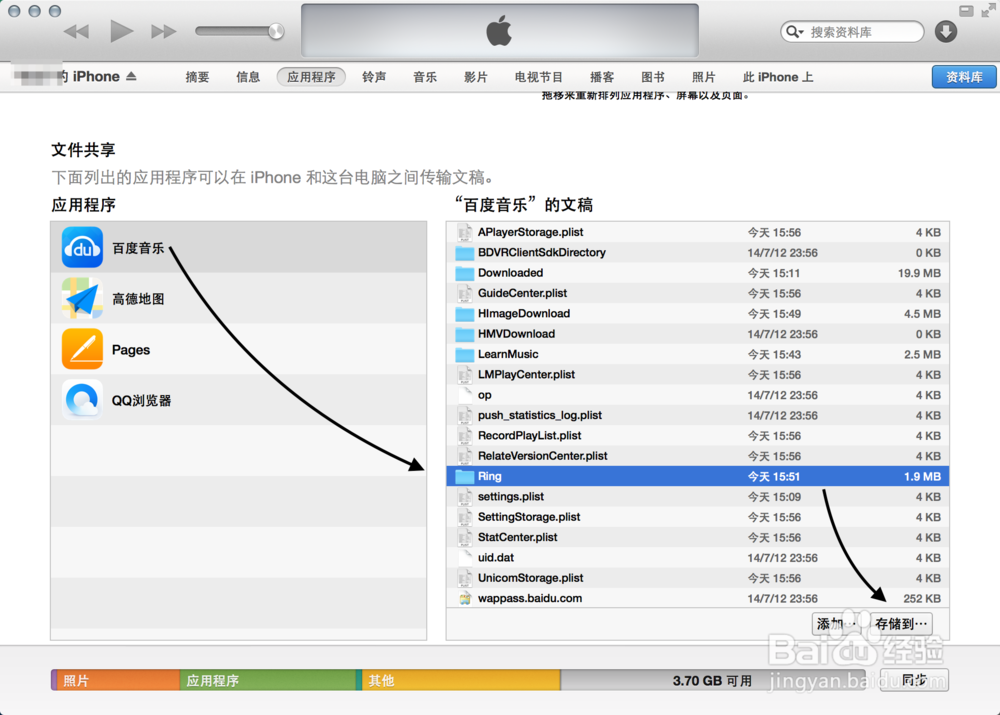Image resolution: width=1000 pixels, height=715 pixels.
Task: Select the 百度音乐 app icon
Action: tap(82, 247)
